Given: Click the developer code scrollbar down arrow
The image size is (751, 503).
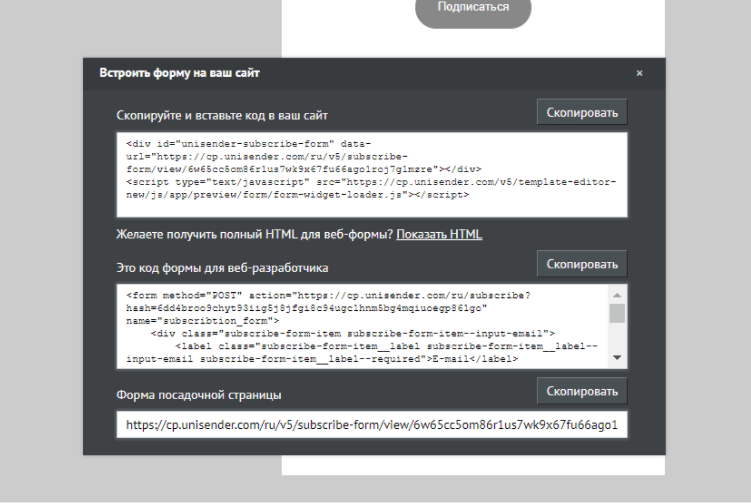Looking at the screenshot, I should click(617, 357).
